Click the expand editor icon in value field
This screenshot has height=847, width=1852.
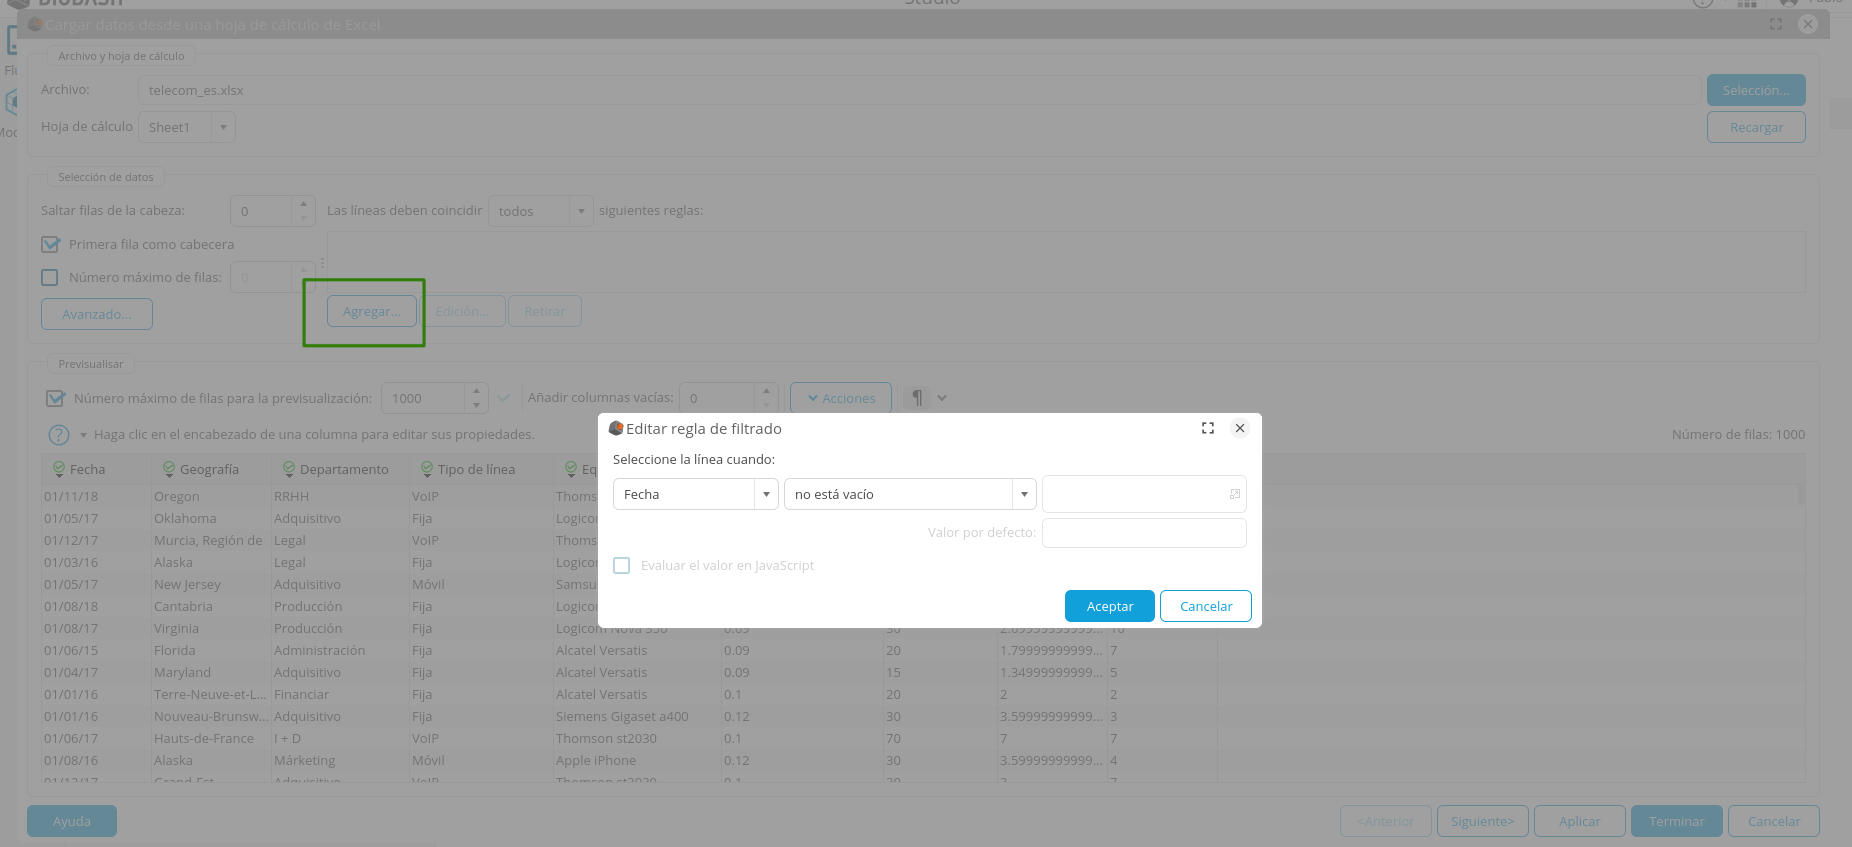point(1234,494)
